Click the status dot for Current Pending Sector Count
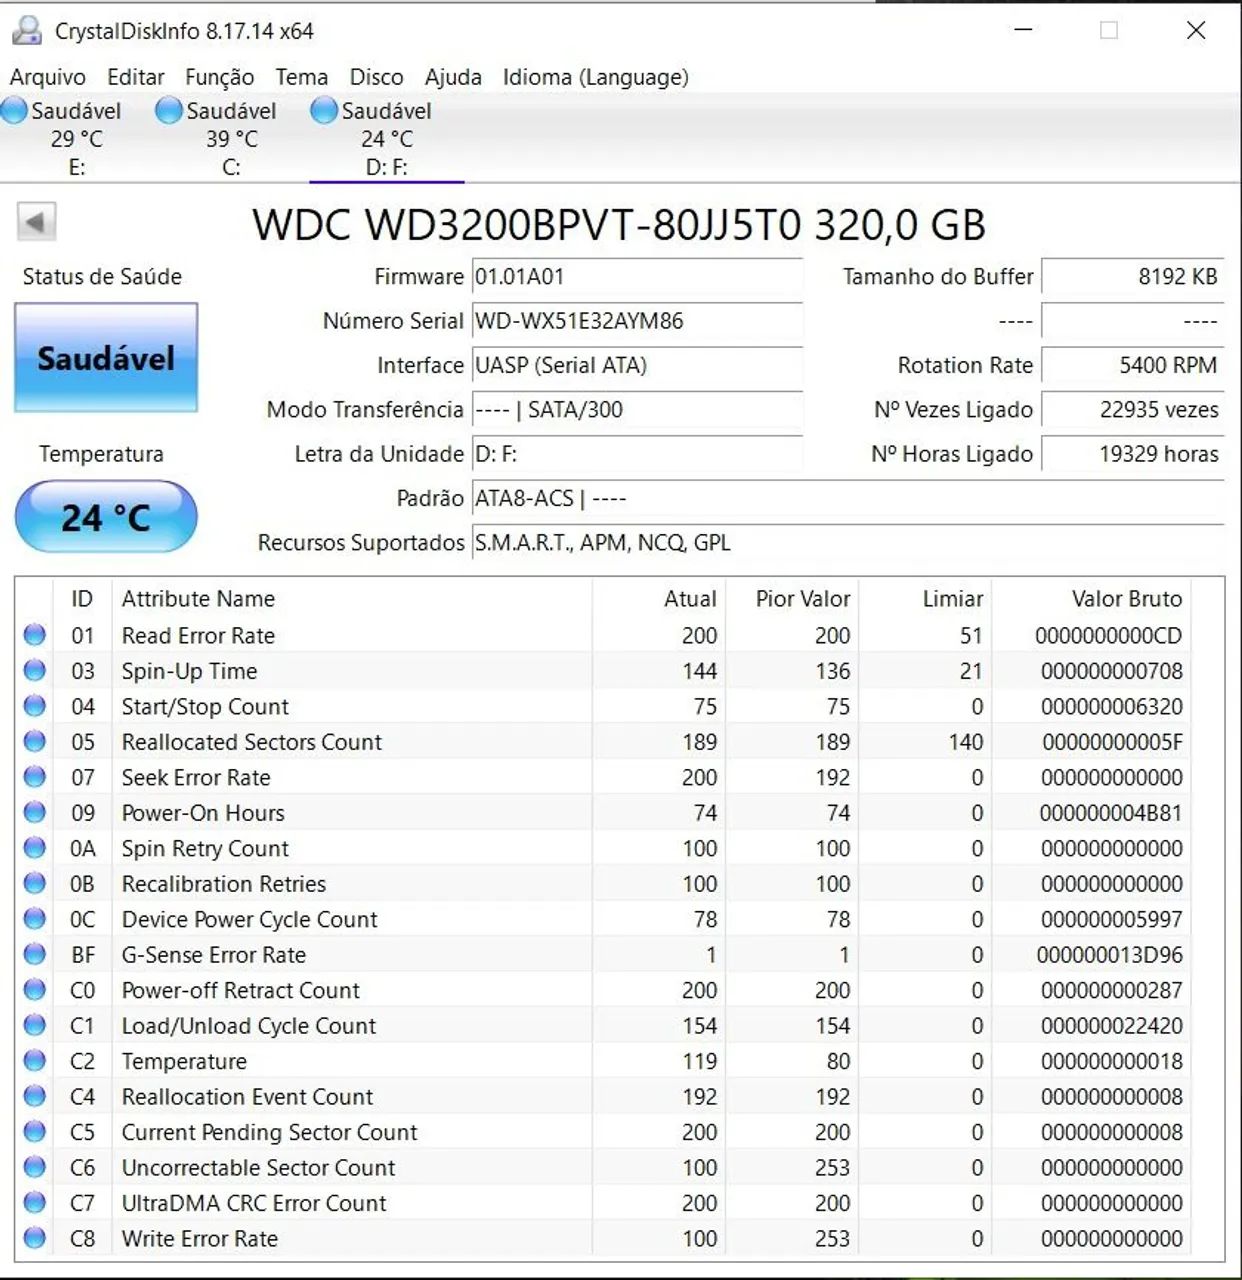1242x1280 pixels. tap(35, 1132)
